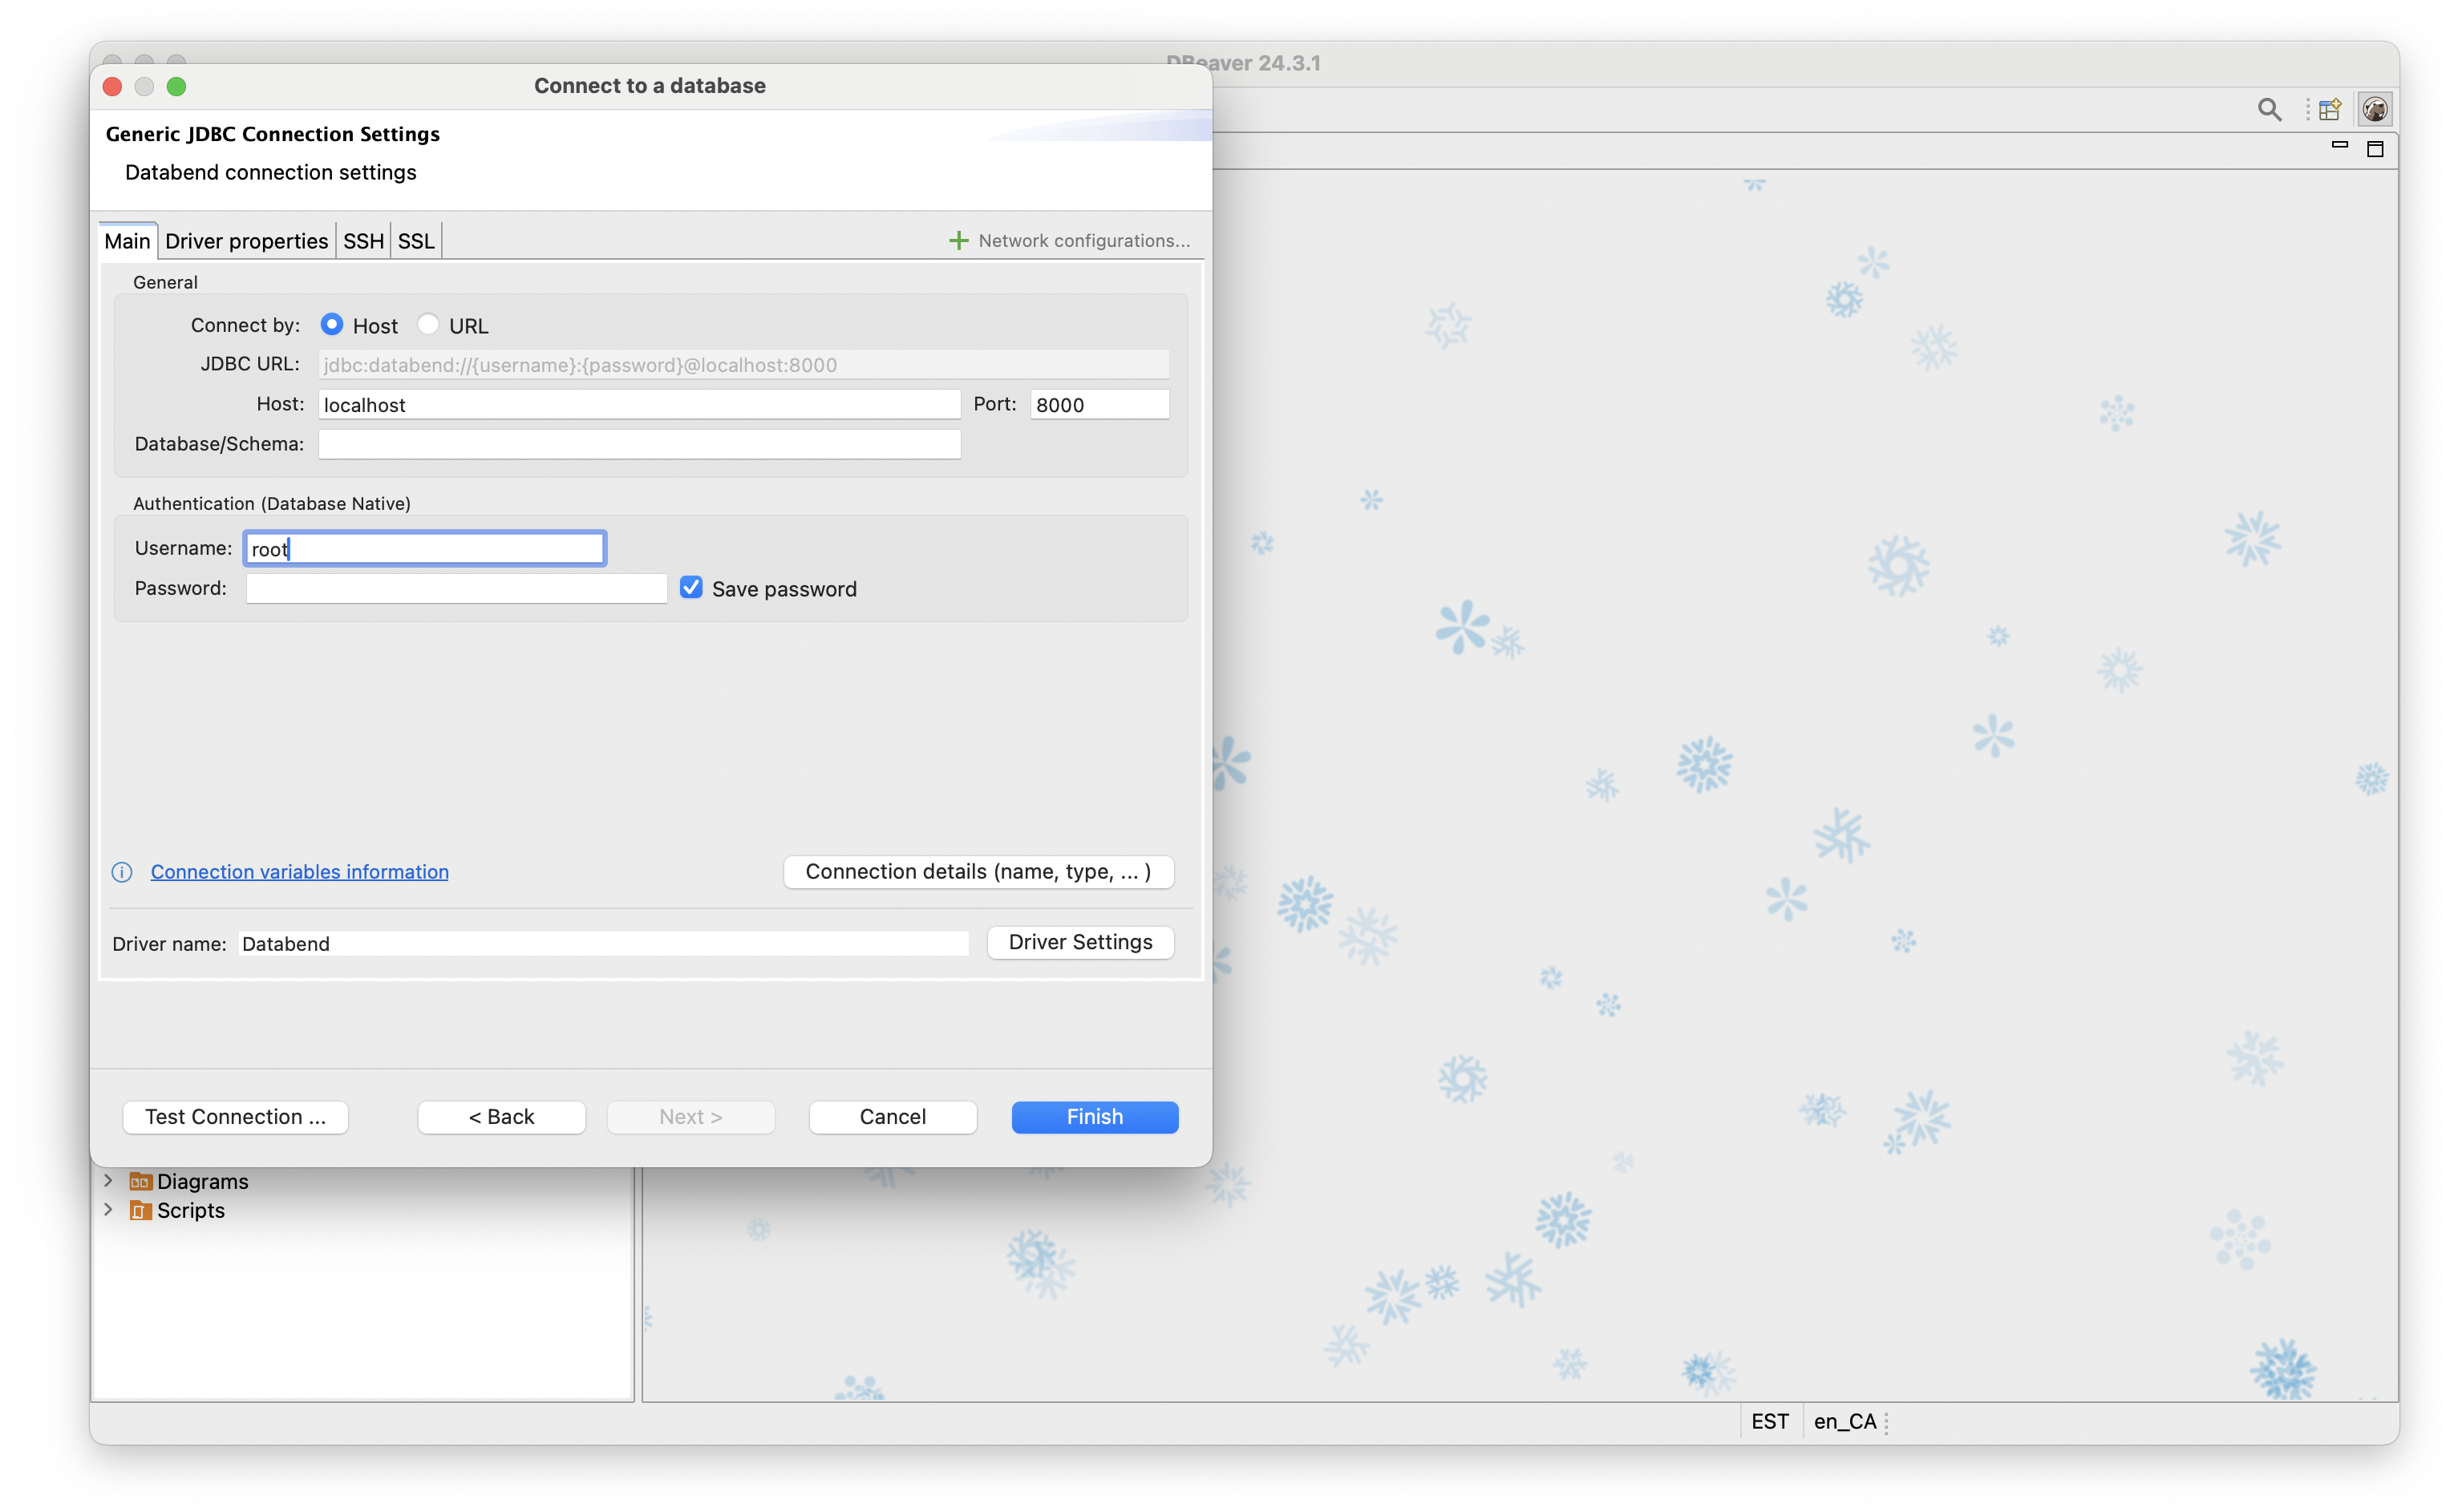2454x1512 pixels.
Task: Maximize the editor area panel in DBeaver
Action: click(x=2375, y=149)
